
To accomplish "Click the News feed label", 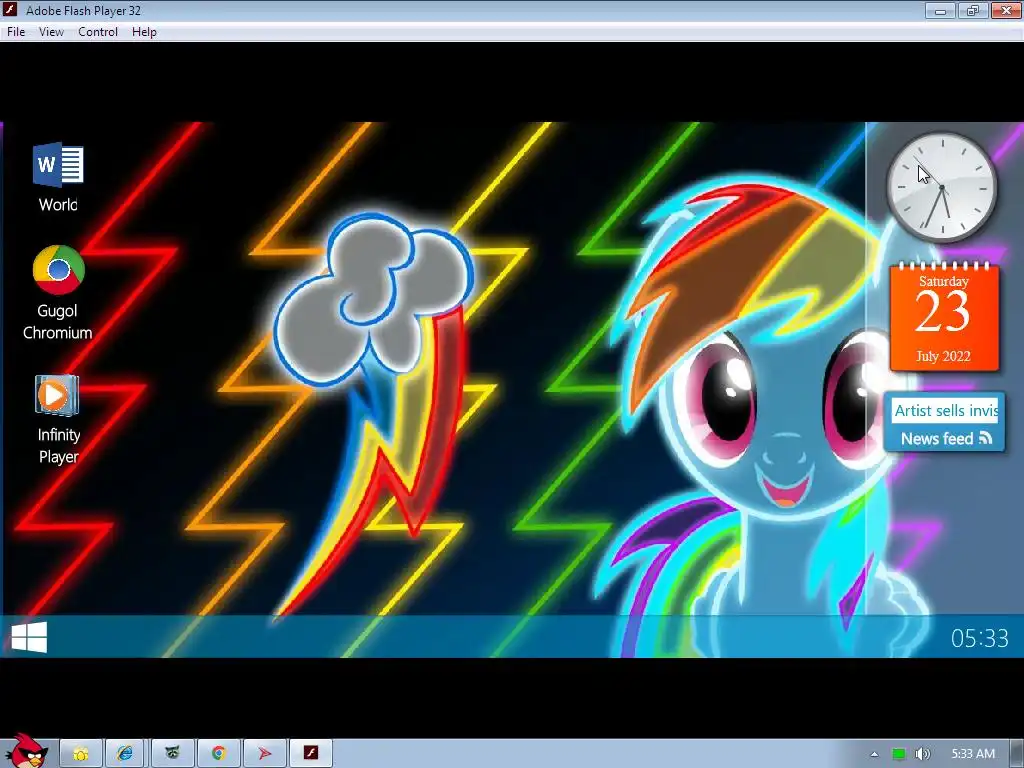I will pos(936,439).
